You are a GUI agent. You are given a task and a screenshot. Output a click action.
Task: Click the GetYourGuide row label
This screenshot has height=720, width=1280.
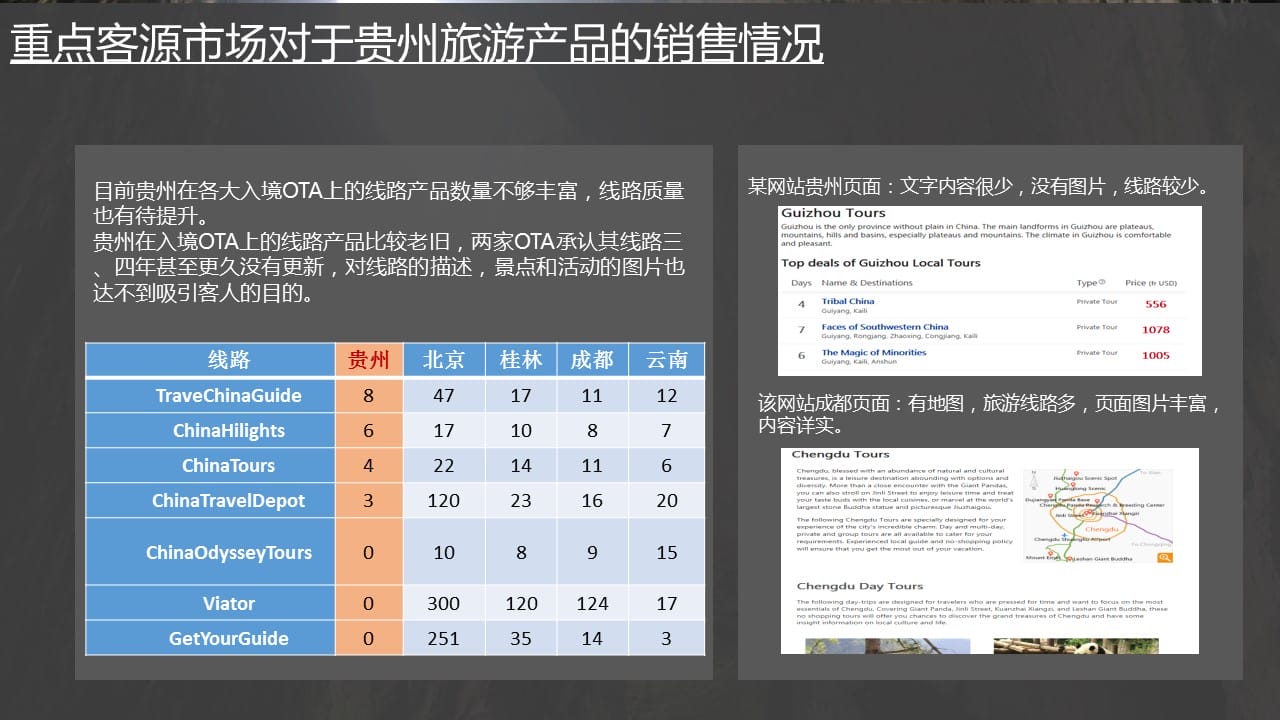229,638
